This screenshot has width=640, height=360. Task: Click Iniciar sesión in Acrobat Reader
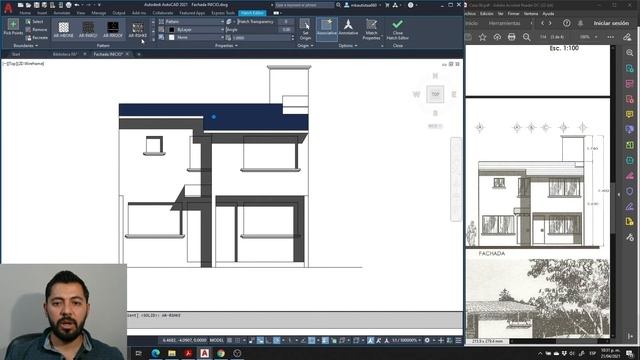[611, 23]
